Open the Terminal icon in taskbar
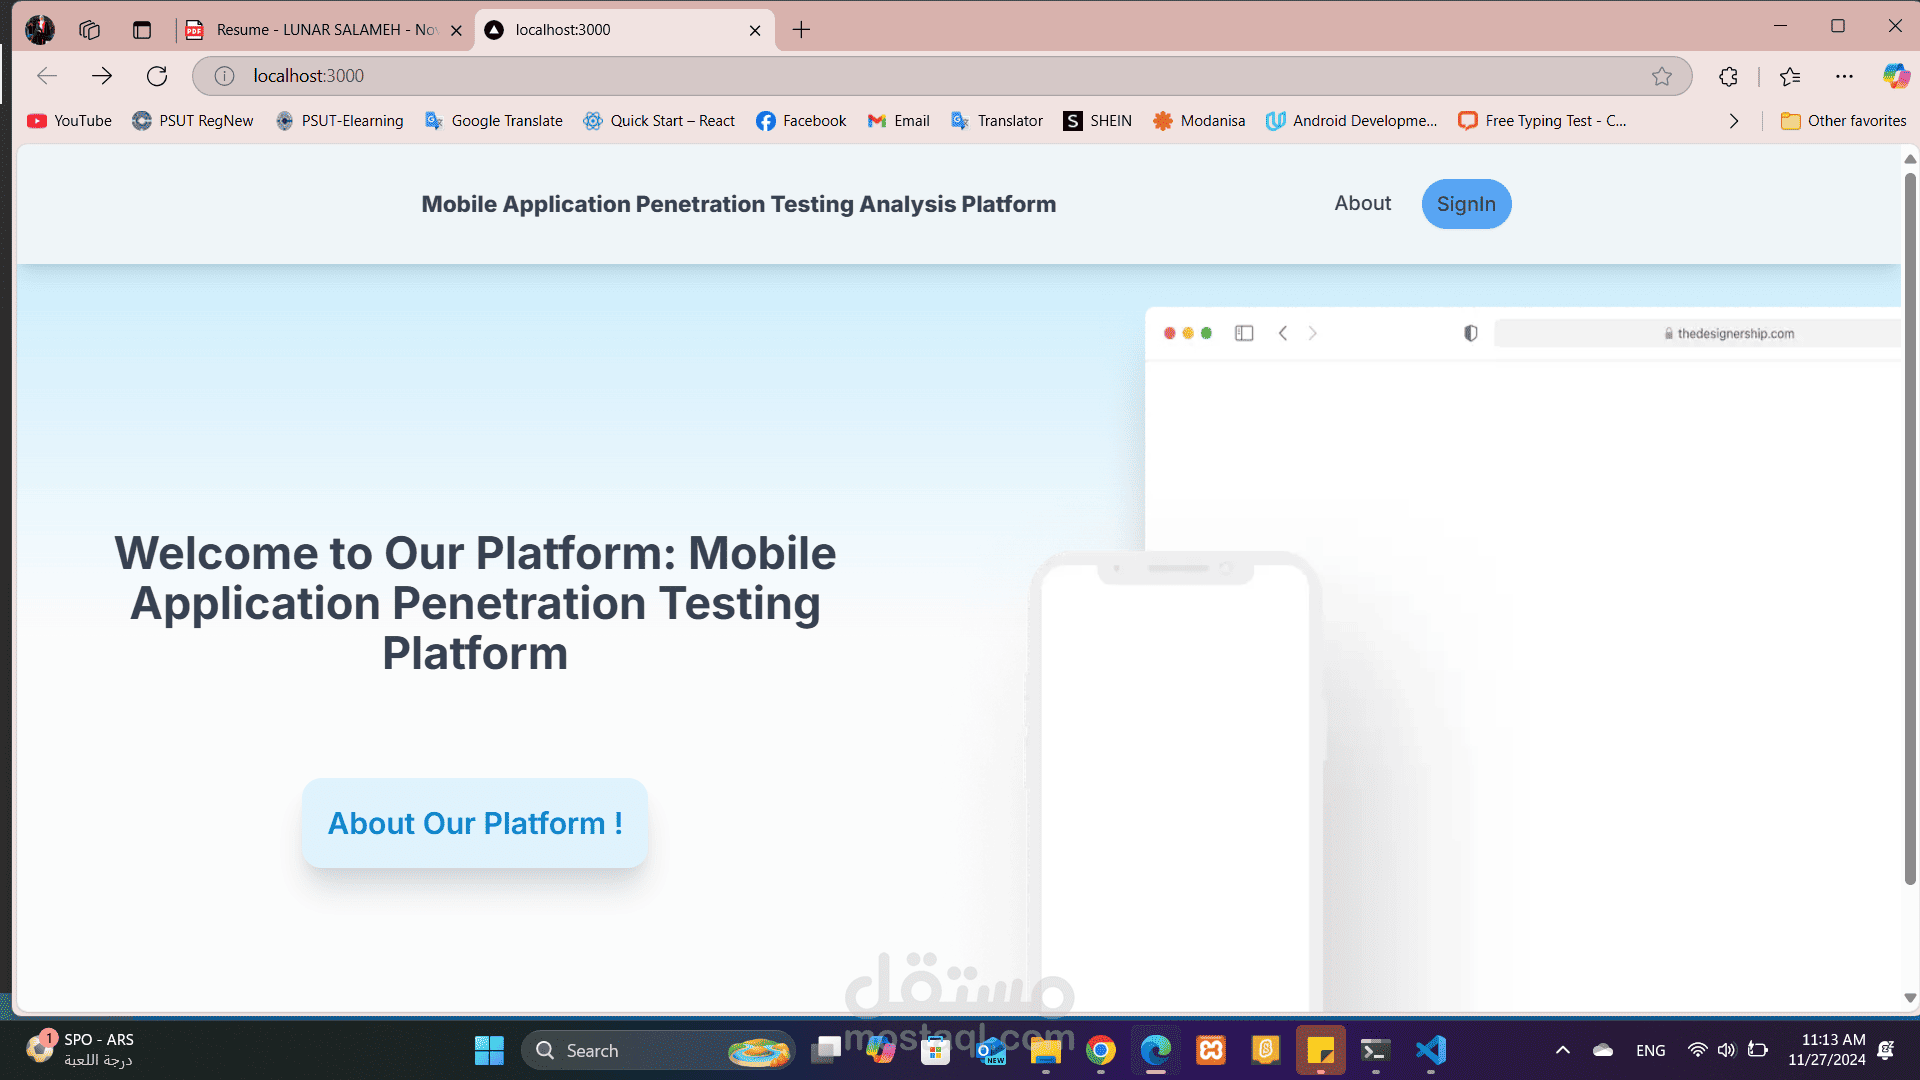1920x1080 pixels. pos(1376,1050)
